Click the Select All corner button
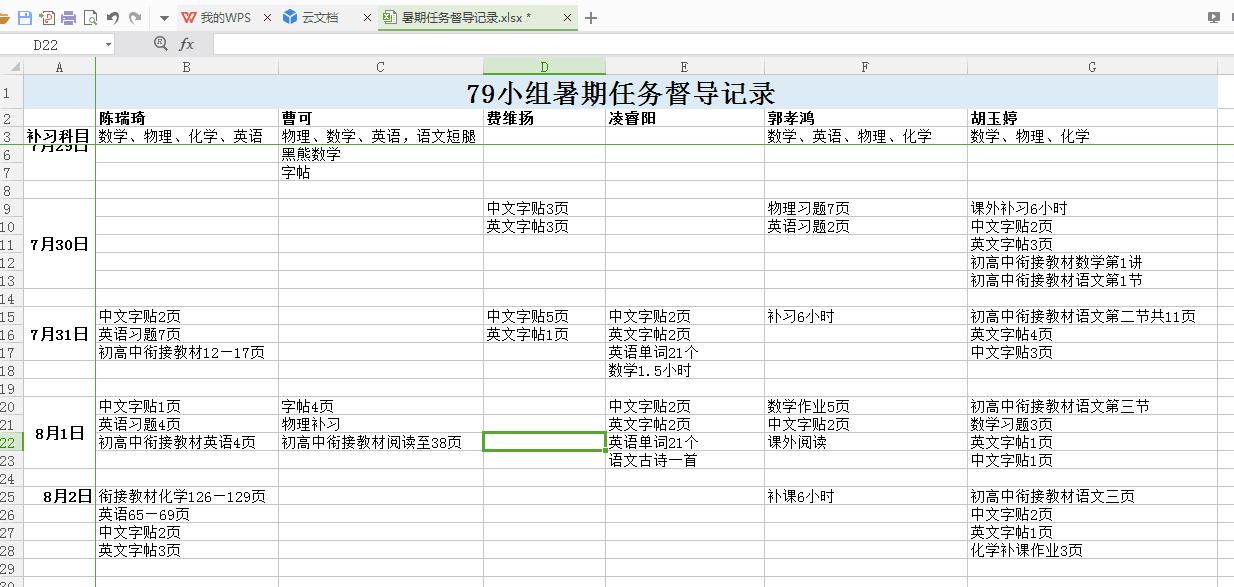The image size is (1234, 587). coord(11,66)
